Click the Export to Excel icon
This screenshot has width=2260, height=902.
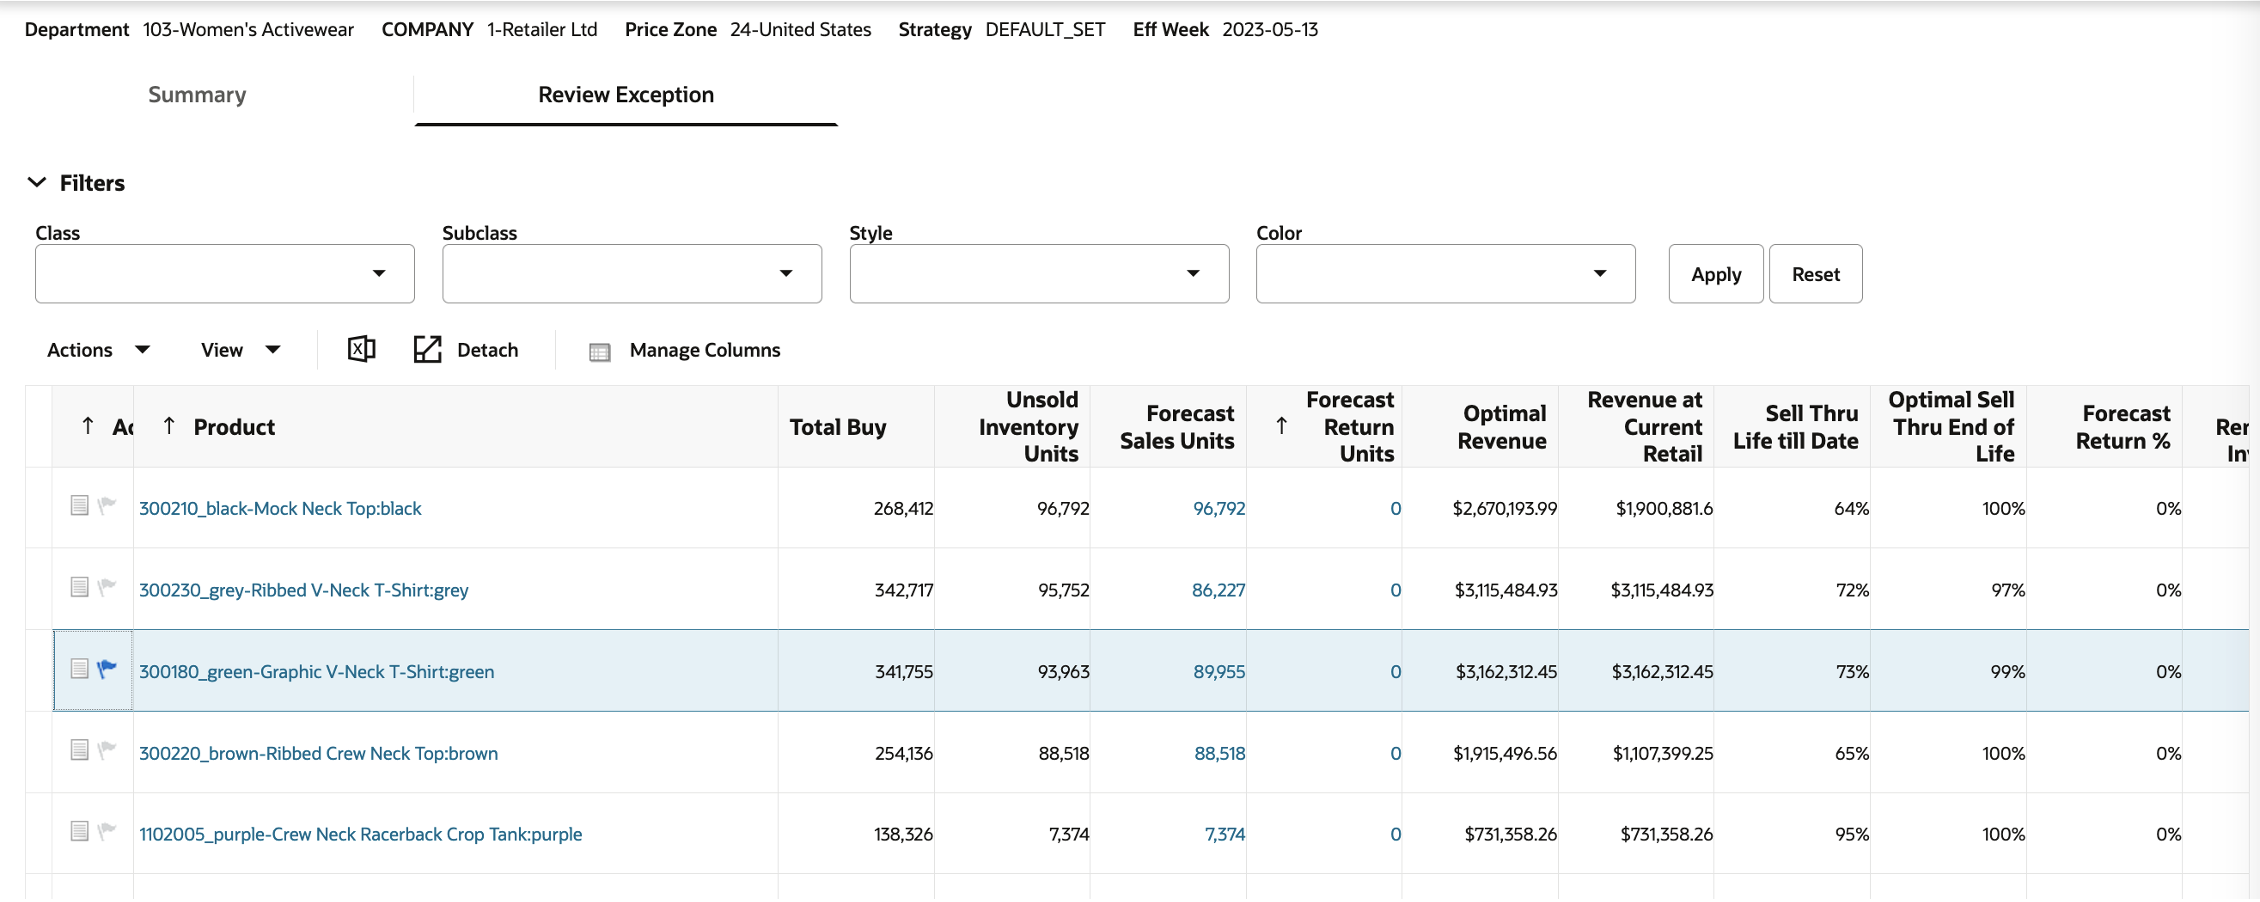[x=361, y=349]
